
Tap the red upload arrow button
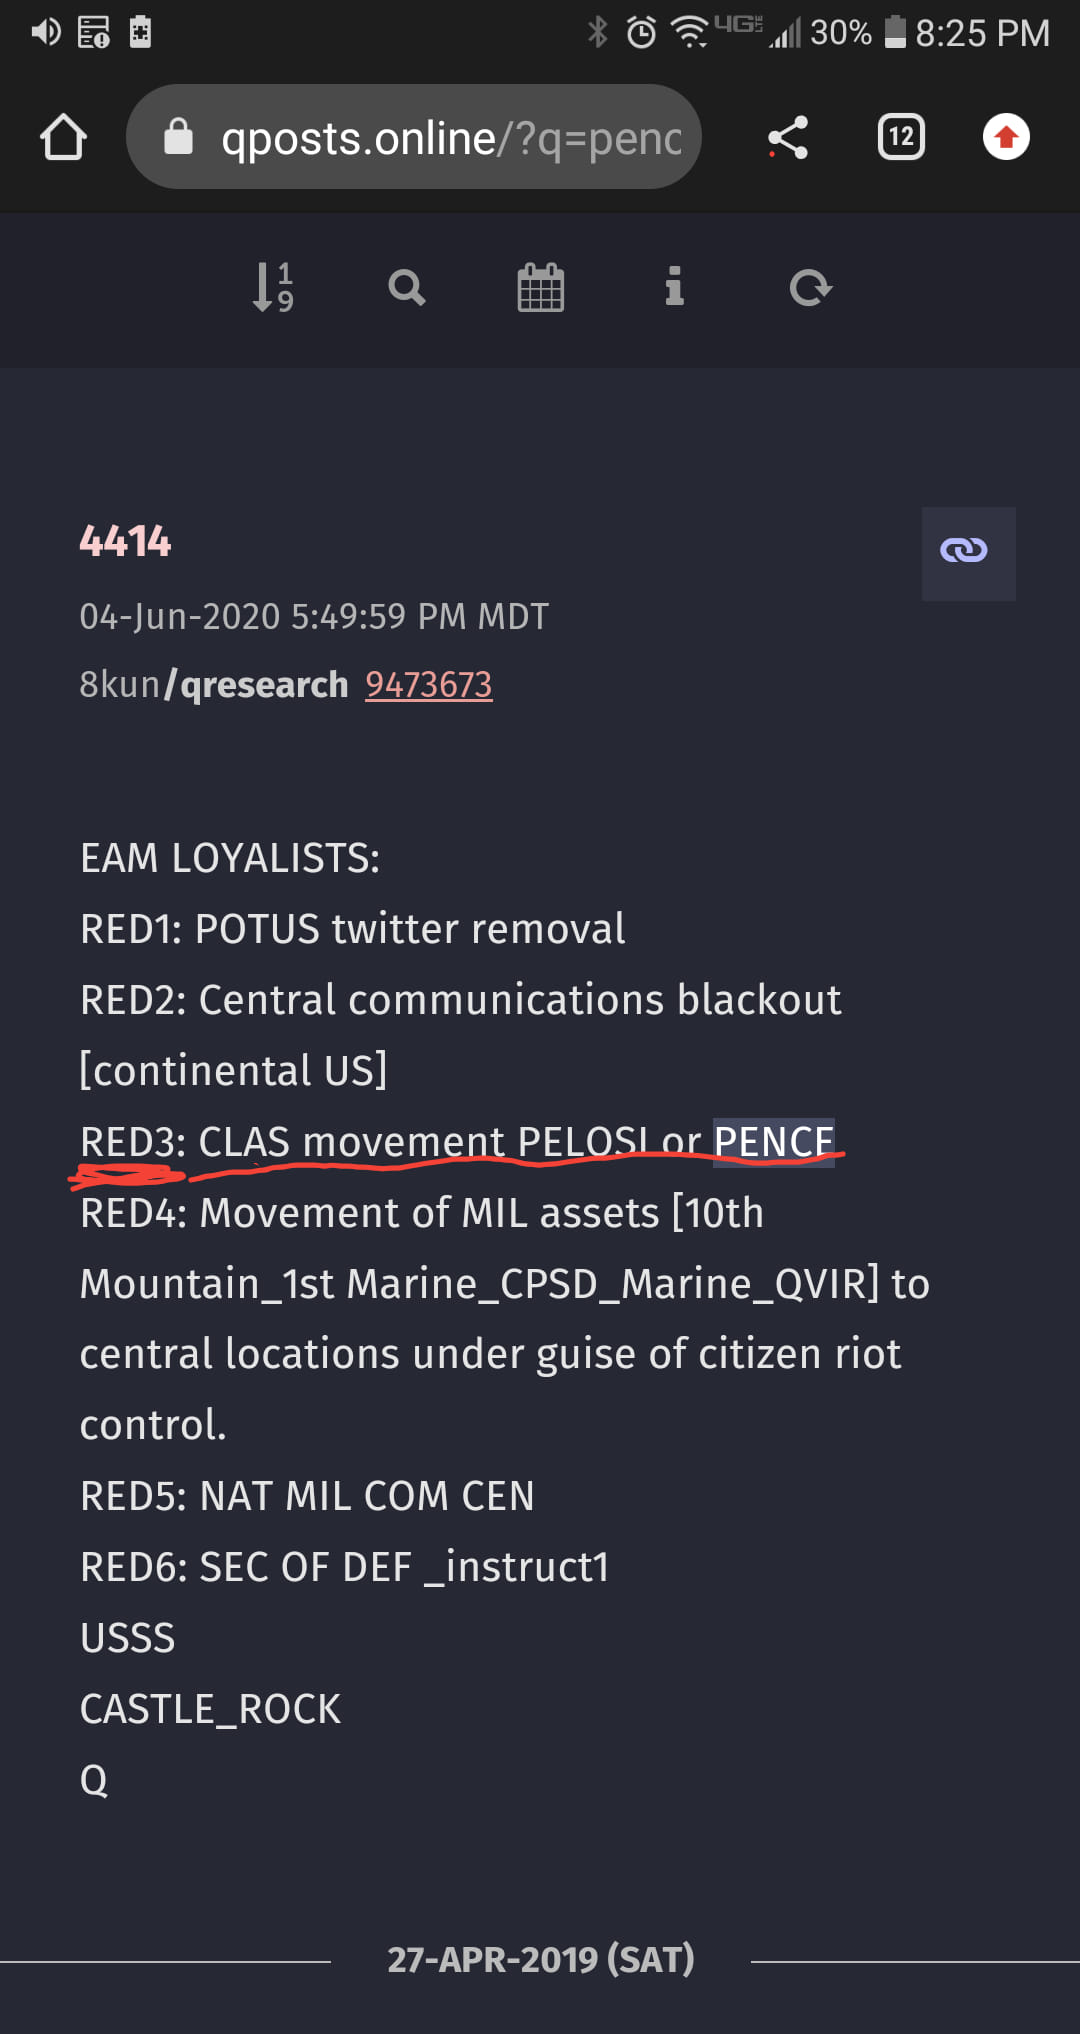pyautogui.click(x=1006, y=137)
